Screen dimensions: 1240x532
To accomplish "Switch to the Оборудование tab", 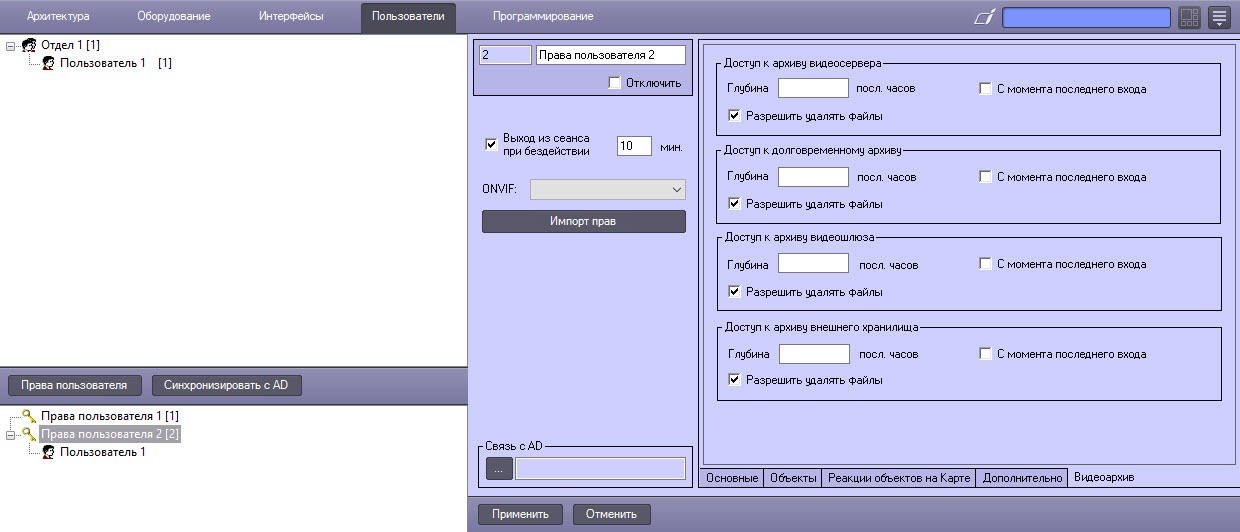I will click(174, 17).
